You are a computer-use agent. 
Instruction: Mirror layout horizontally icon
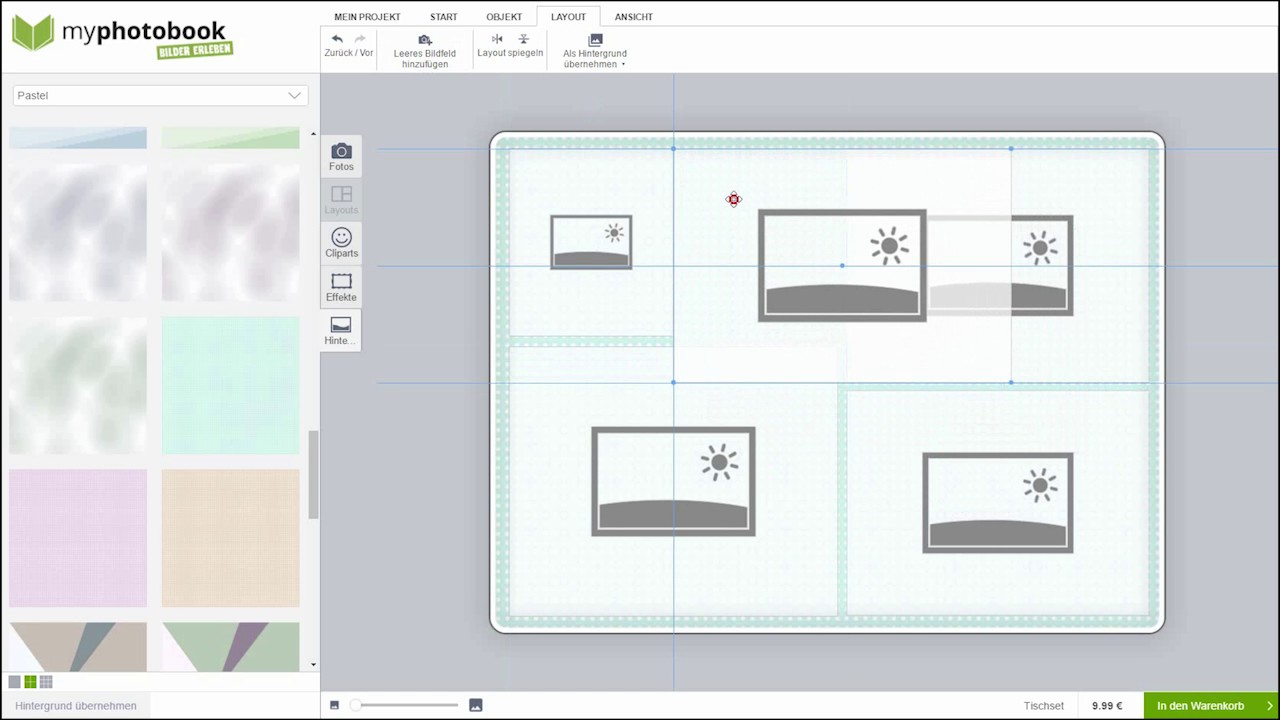(497, 39)
